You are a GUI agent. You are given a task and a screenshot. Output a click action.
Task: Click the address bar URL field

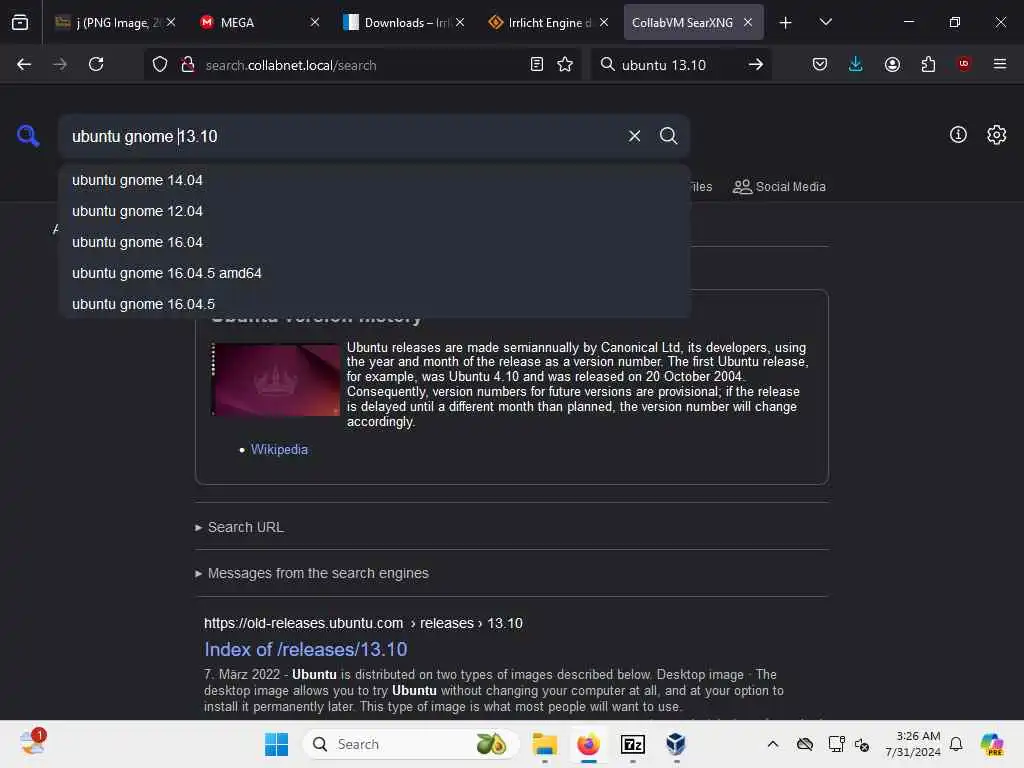361,65
